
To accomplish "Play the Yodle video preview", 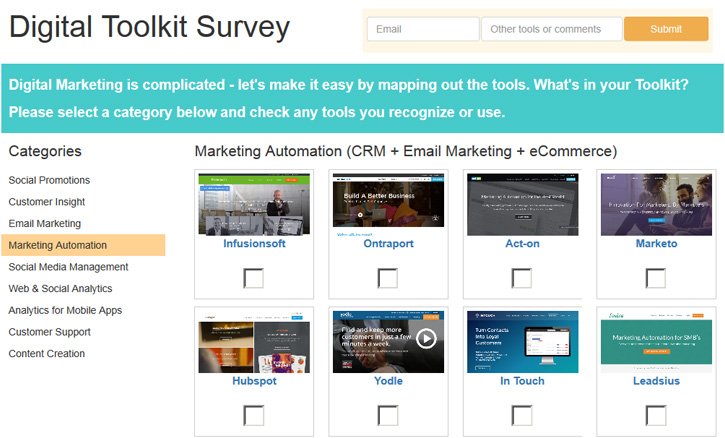I will click(426, 339).
